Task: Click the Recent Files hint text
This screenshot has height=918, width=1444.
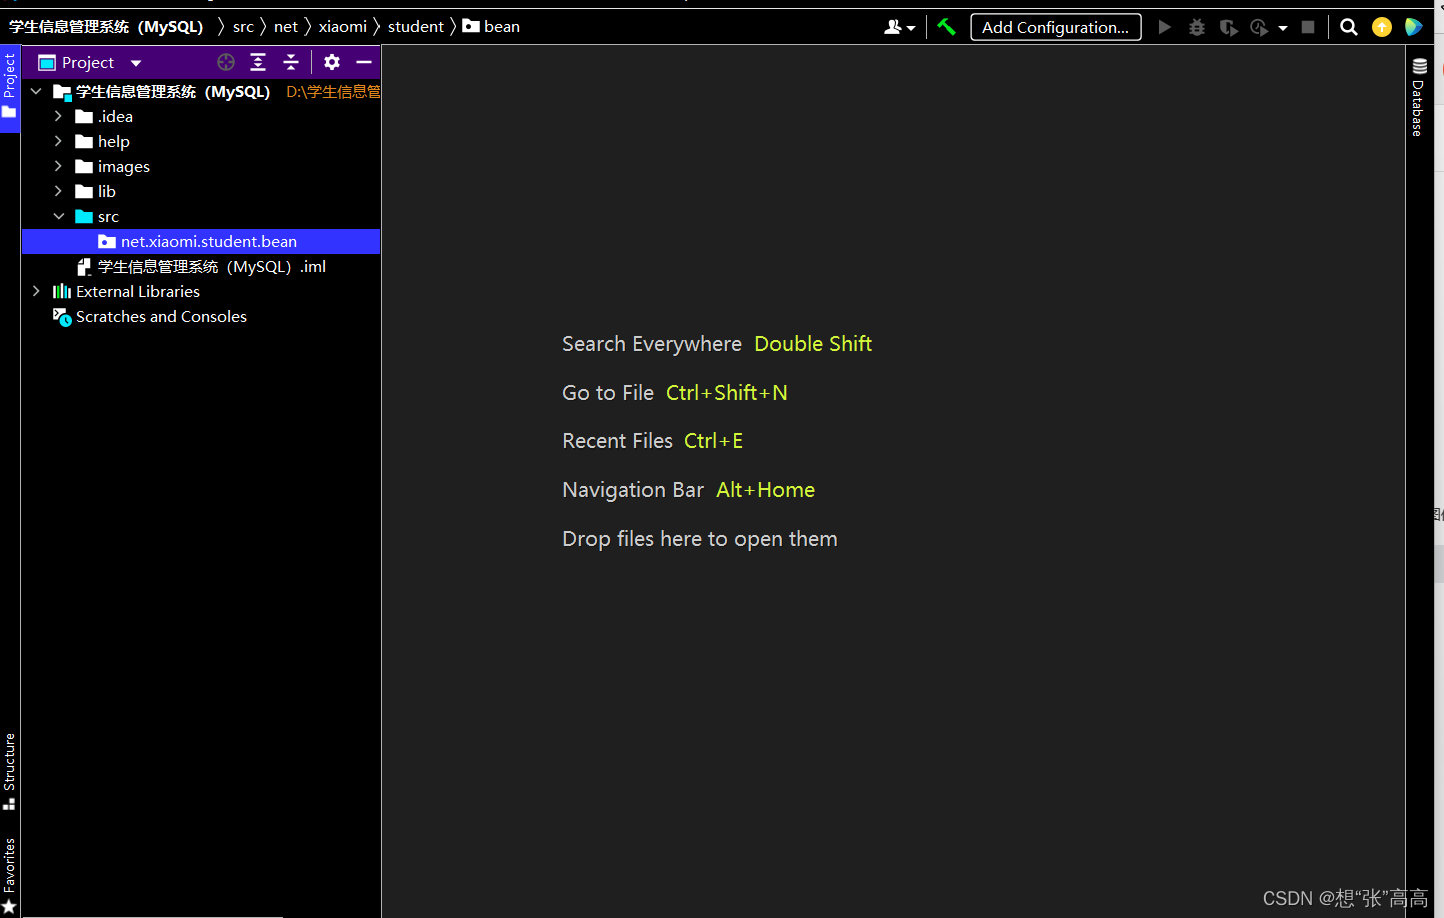Action: point(617,441)
